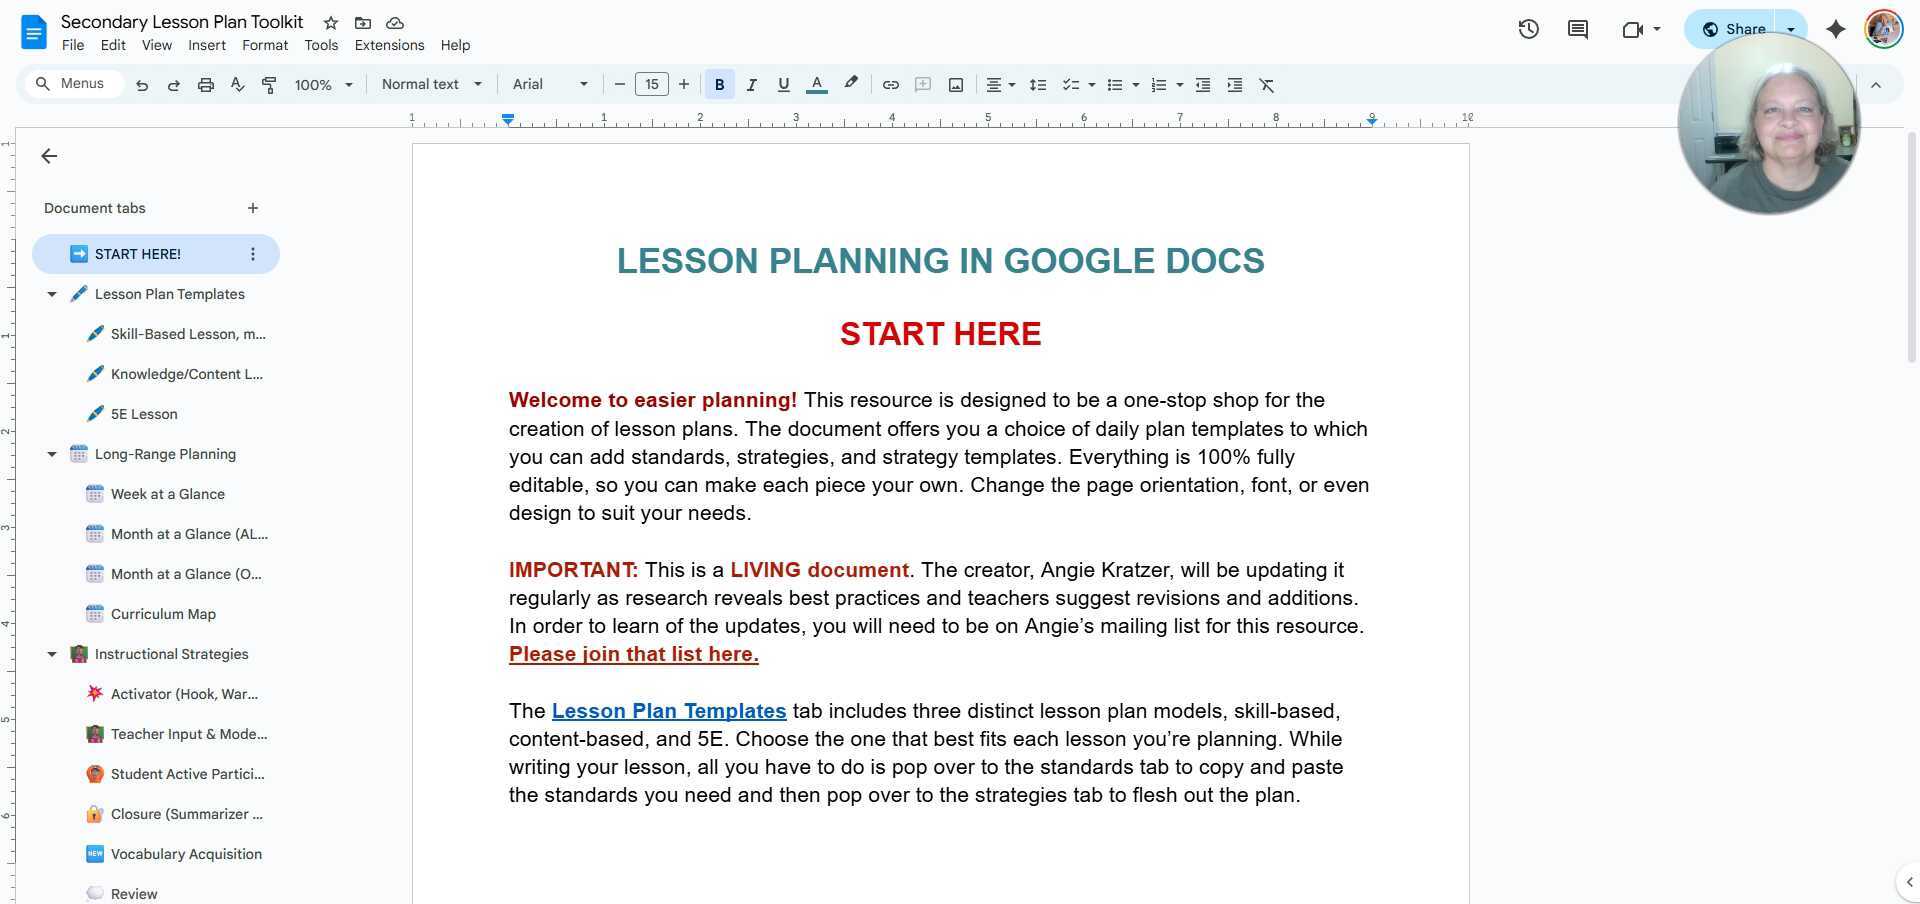The width and height of the screenshot is (1920, 904).
Task: Click the Undo icon in the toolbar
Action: [141, 84]
